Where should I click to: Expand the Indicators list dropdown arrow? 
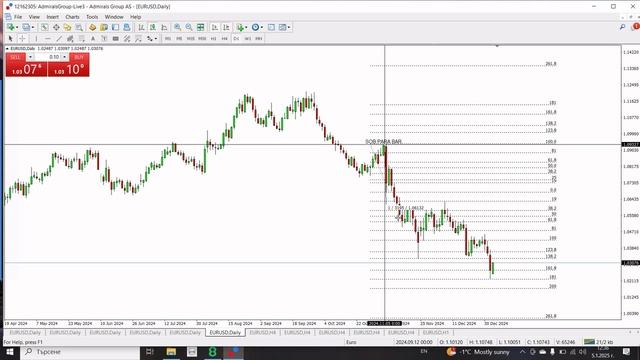coord(246,27)
